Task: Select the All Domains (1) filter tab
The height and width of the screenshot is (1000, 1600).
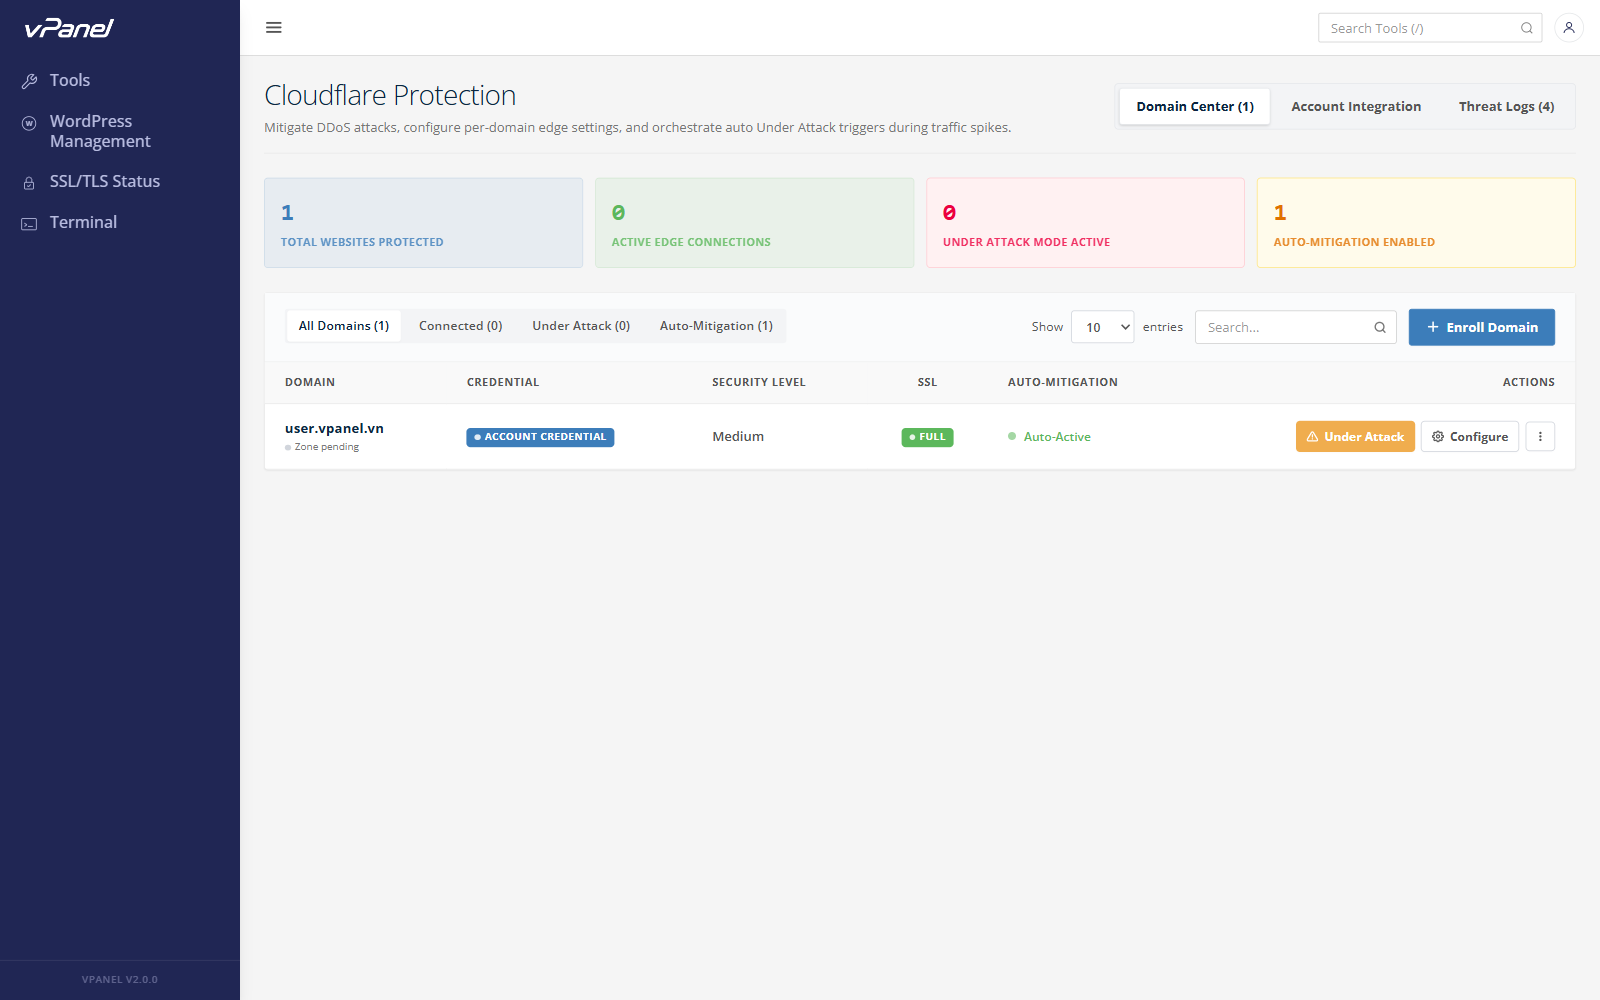Action: coord(344,326)
